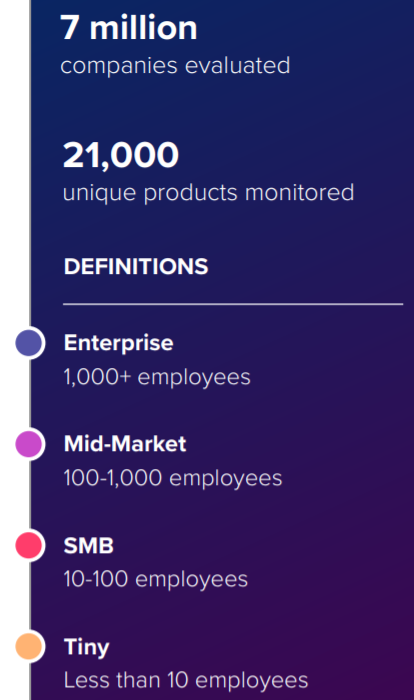Click the Enterprise heading
Screen dimensions: 414x700
coord(118,343)
